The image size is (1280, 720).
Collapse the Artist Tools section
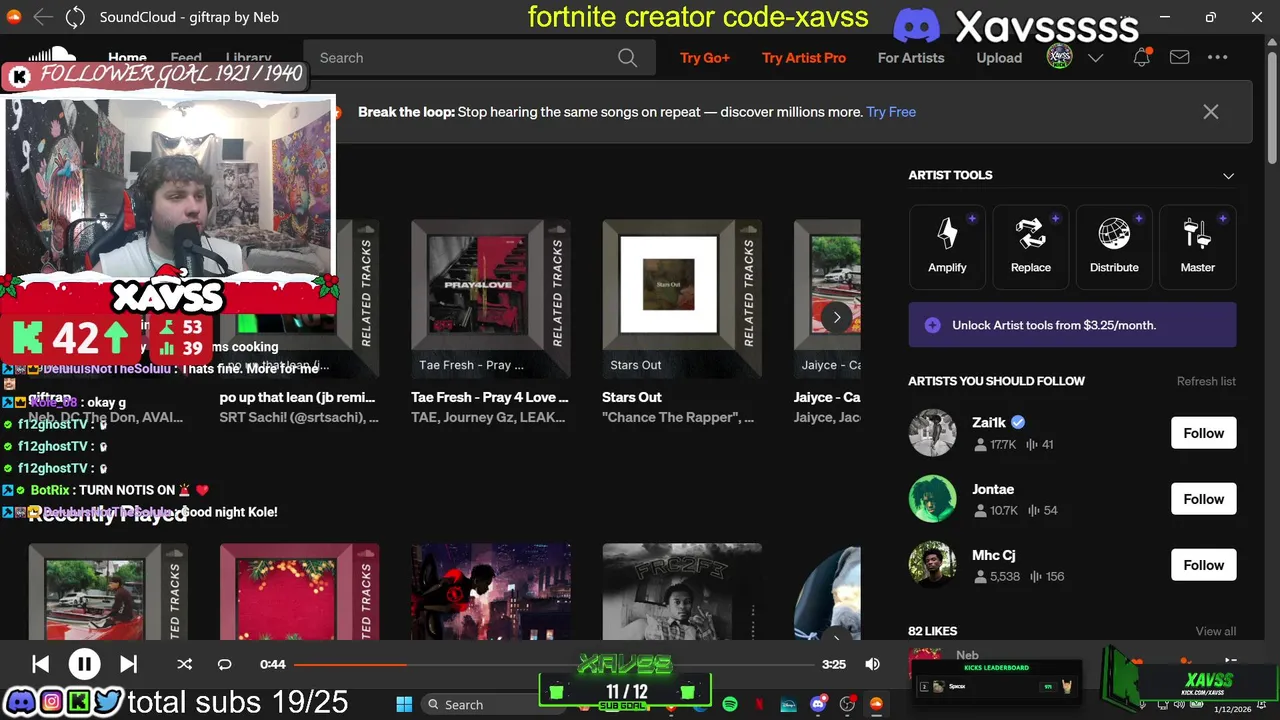coord(1228,176)
